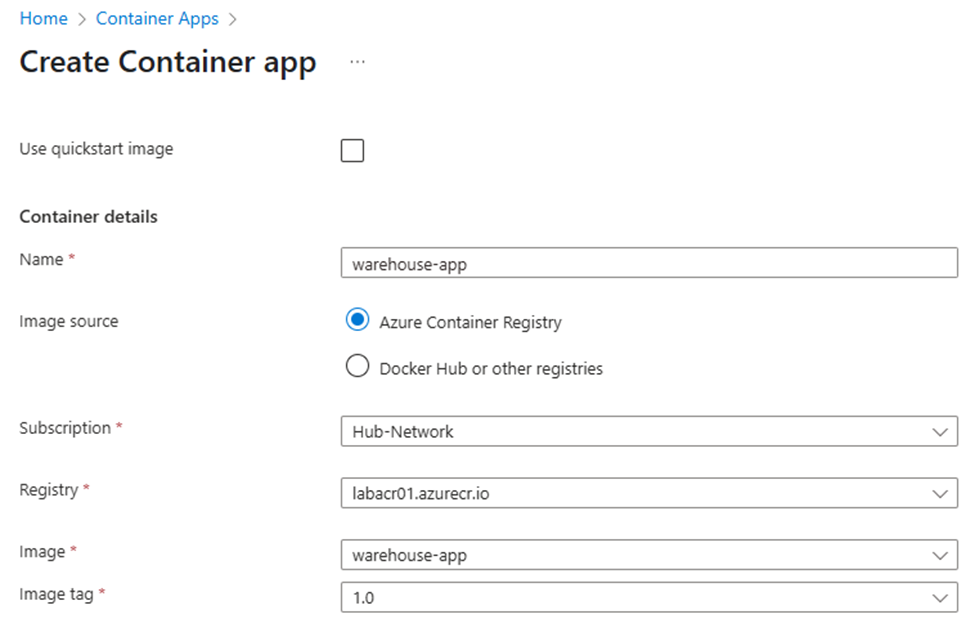
Task: Open the Image tag dropdown
Action: click(x=649, y=598)
